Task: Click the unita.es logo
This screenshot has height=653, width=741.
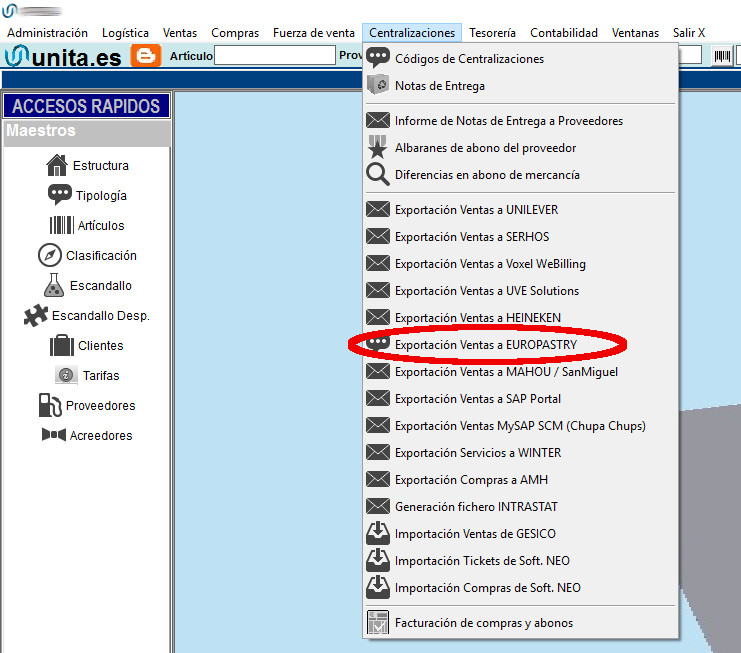Action: tap(63, 56)
